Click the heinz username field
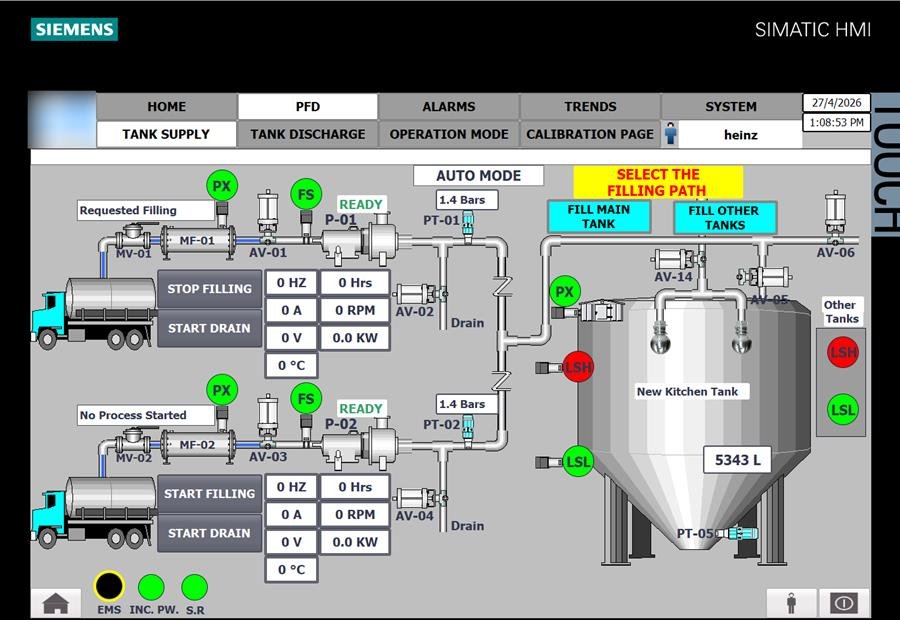The height and width of the screenshot is (620, 900). [x=740, y=134]
